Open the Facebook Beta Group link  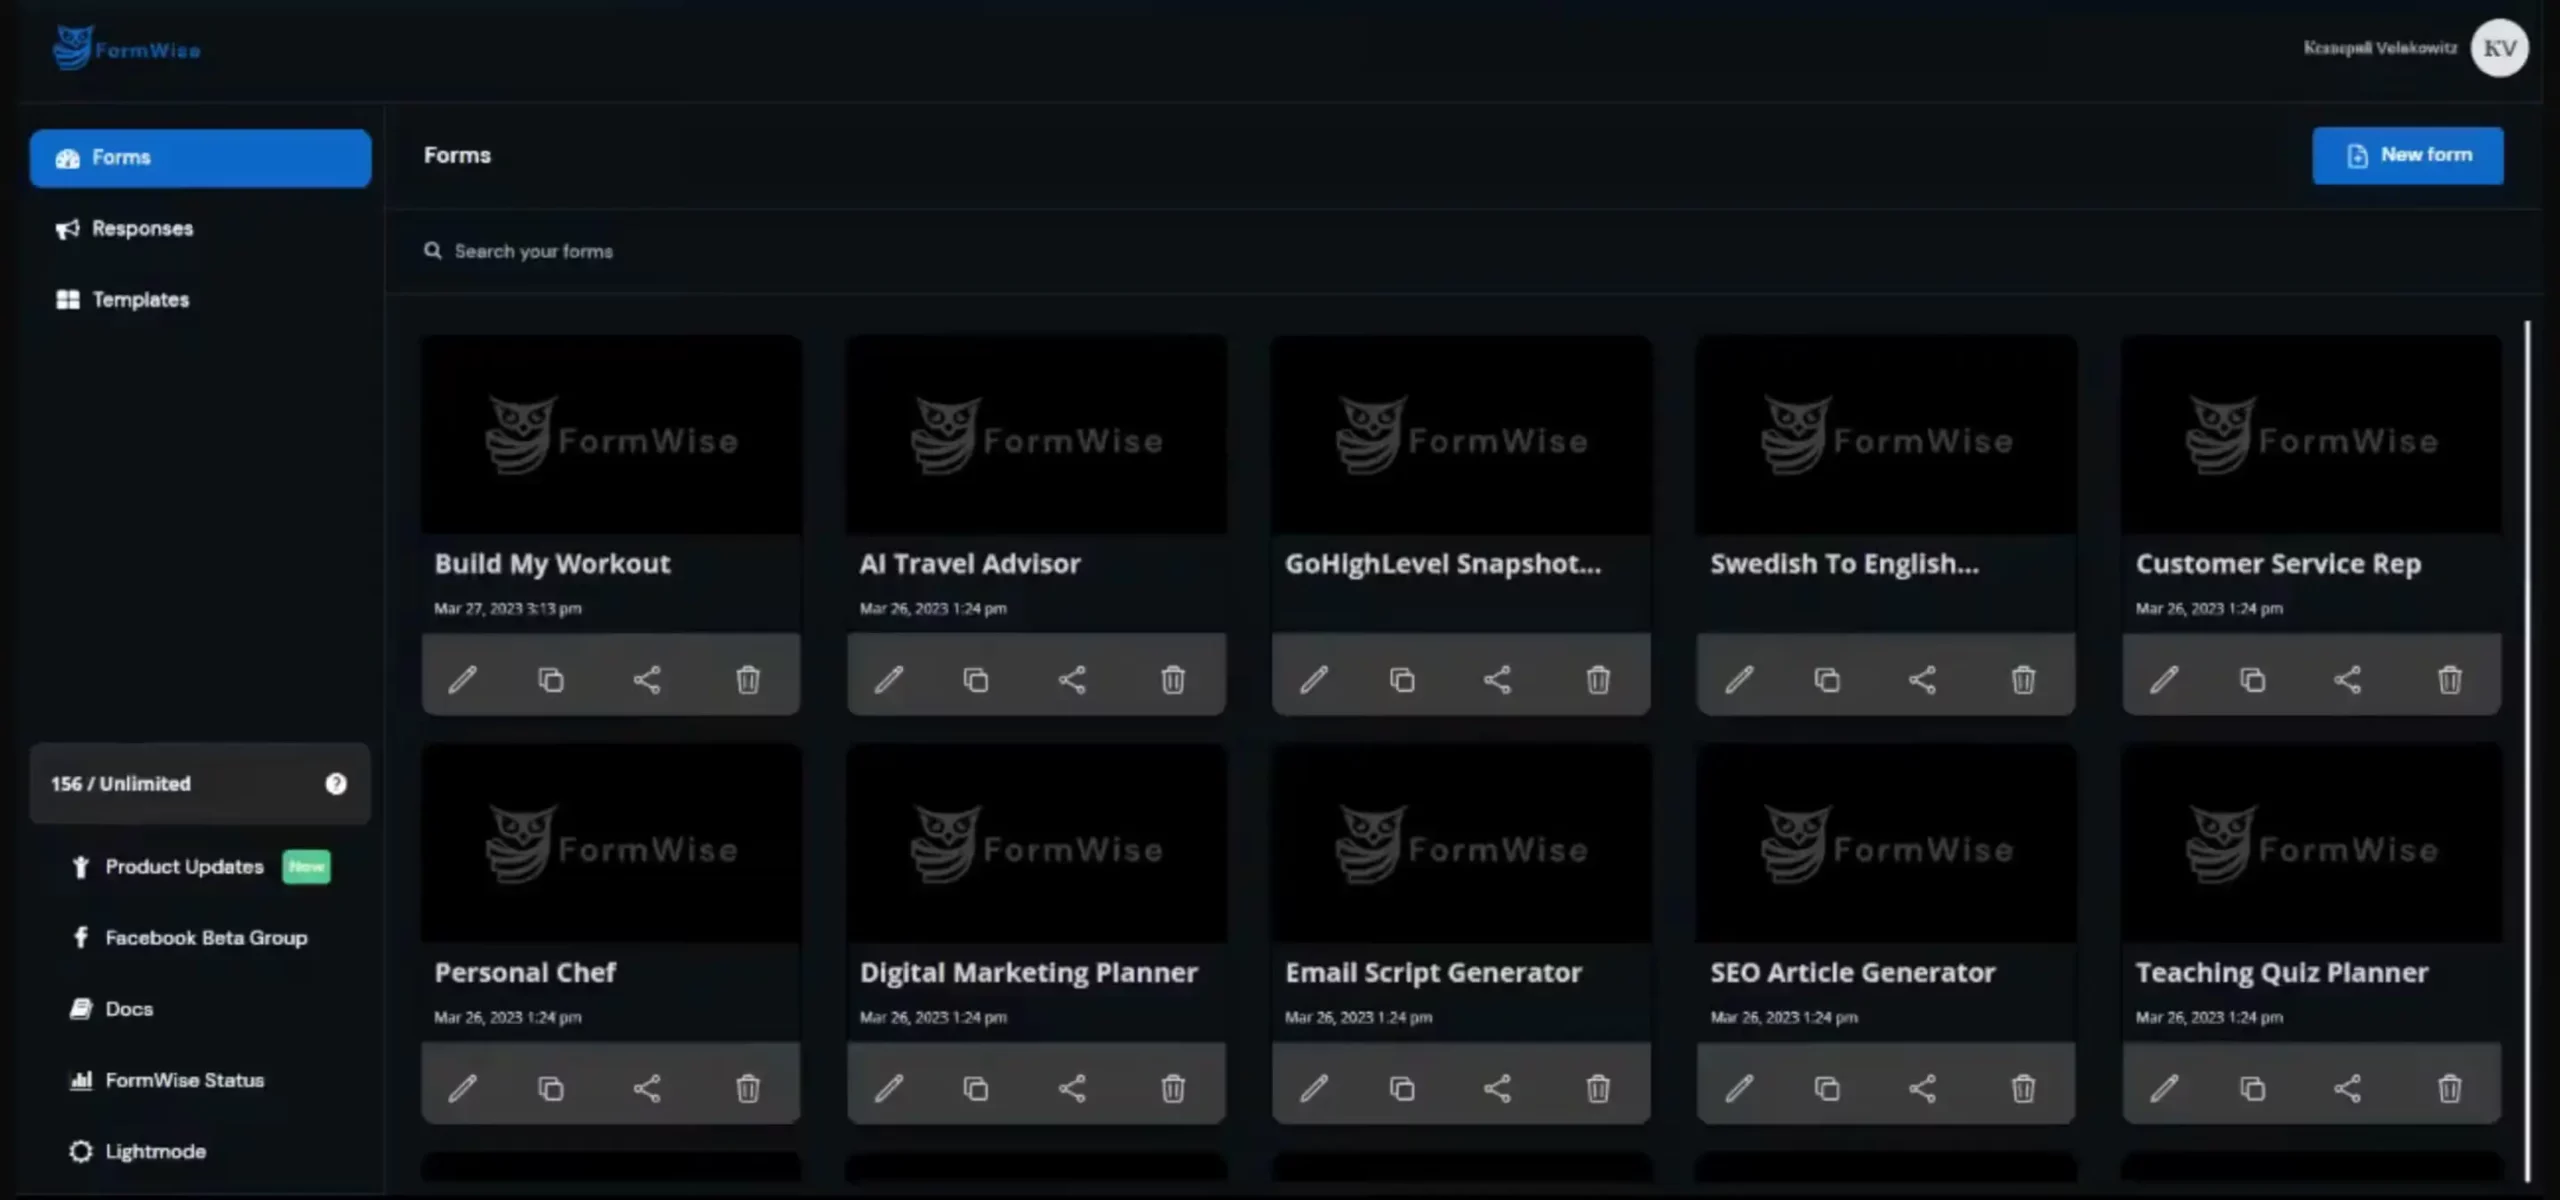tap(205, 938)
